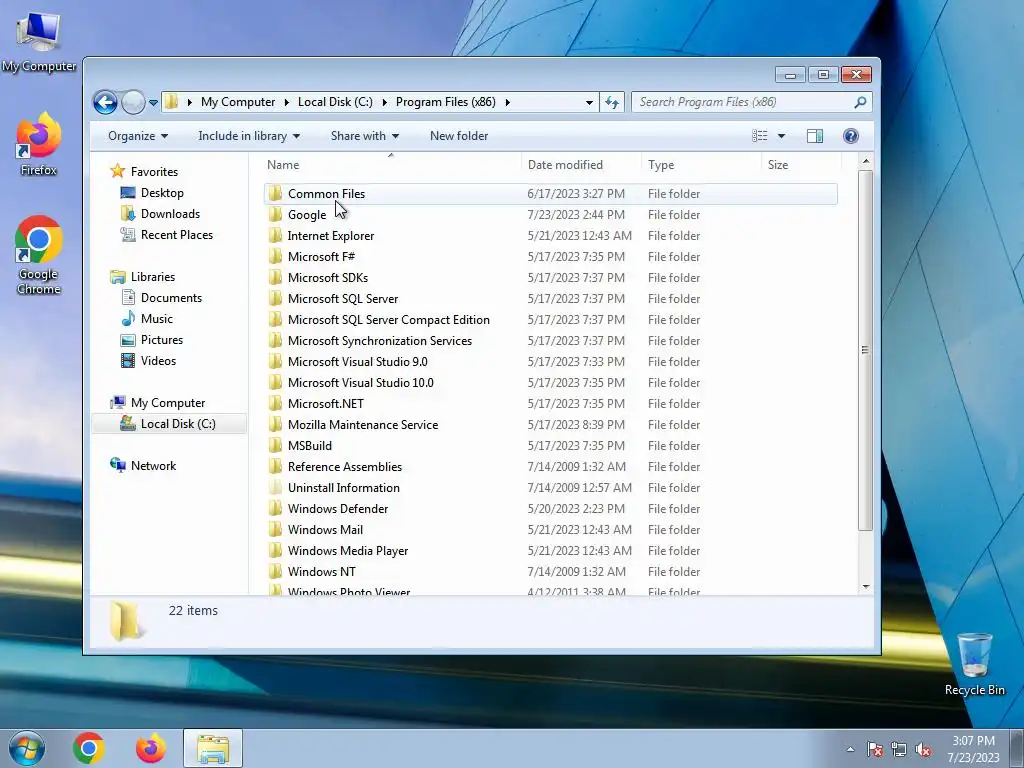The image size is (1024, 768).
Task: Select the Internet Explorer folder icon
Action: tap(276, 235)
